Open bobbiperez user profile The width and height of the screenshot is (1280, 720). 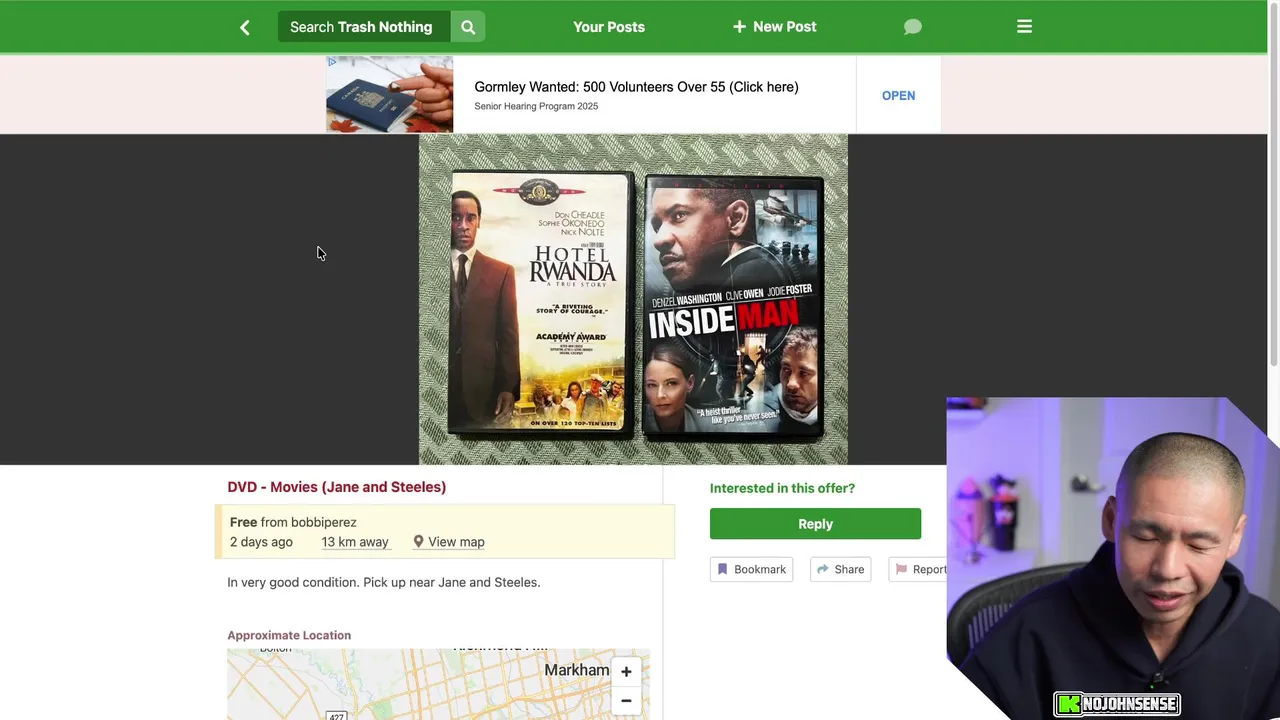click(323, 522)
